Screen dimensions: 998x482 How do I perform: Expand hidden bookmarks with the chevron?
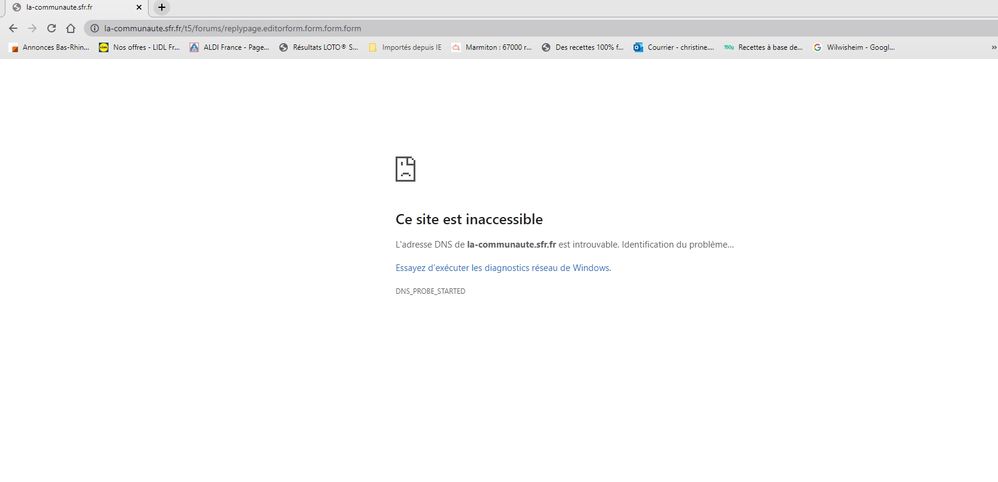[994, 47]
